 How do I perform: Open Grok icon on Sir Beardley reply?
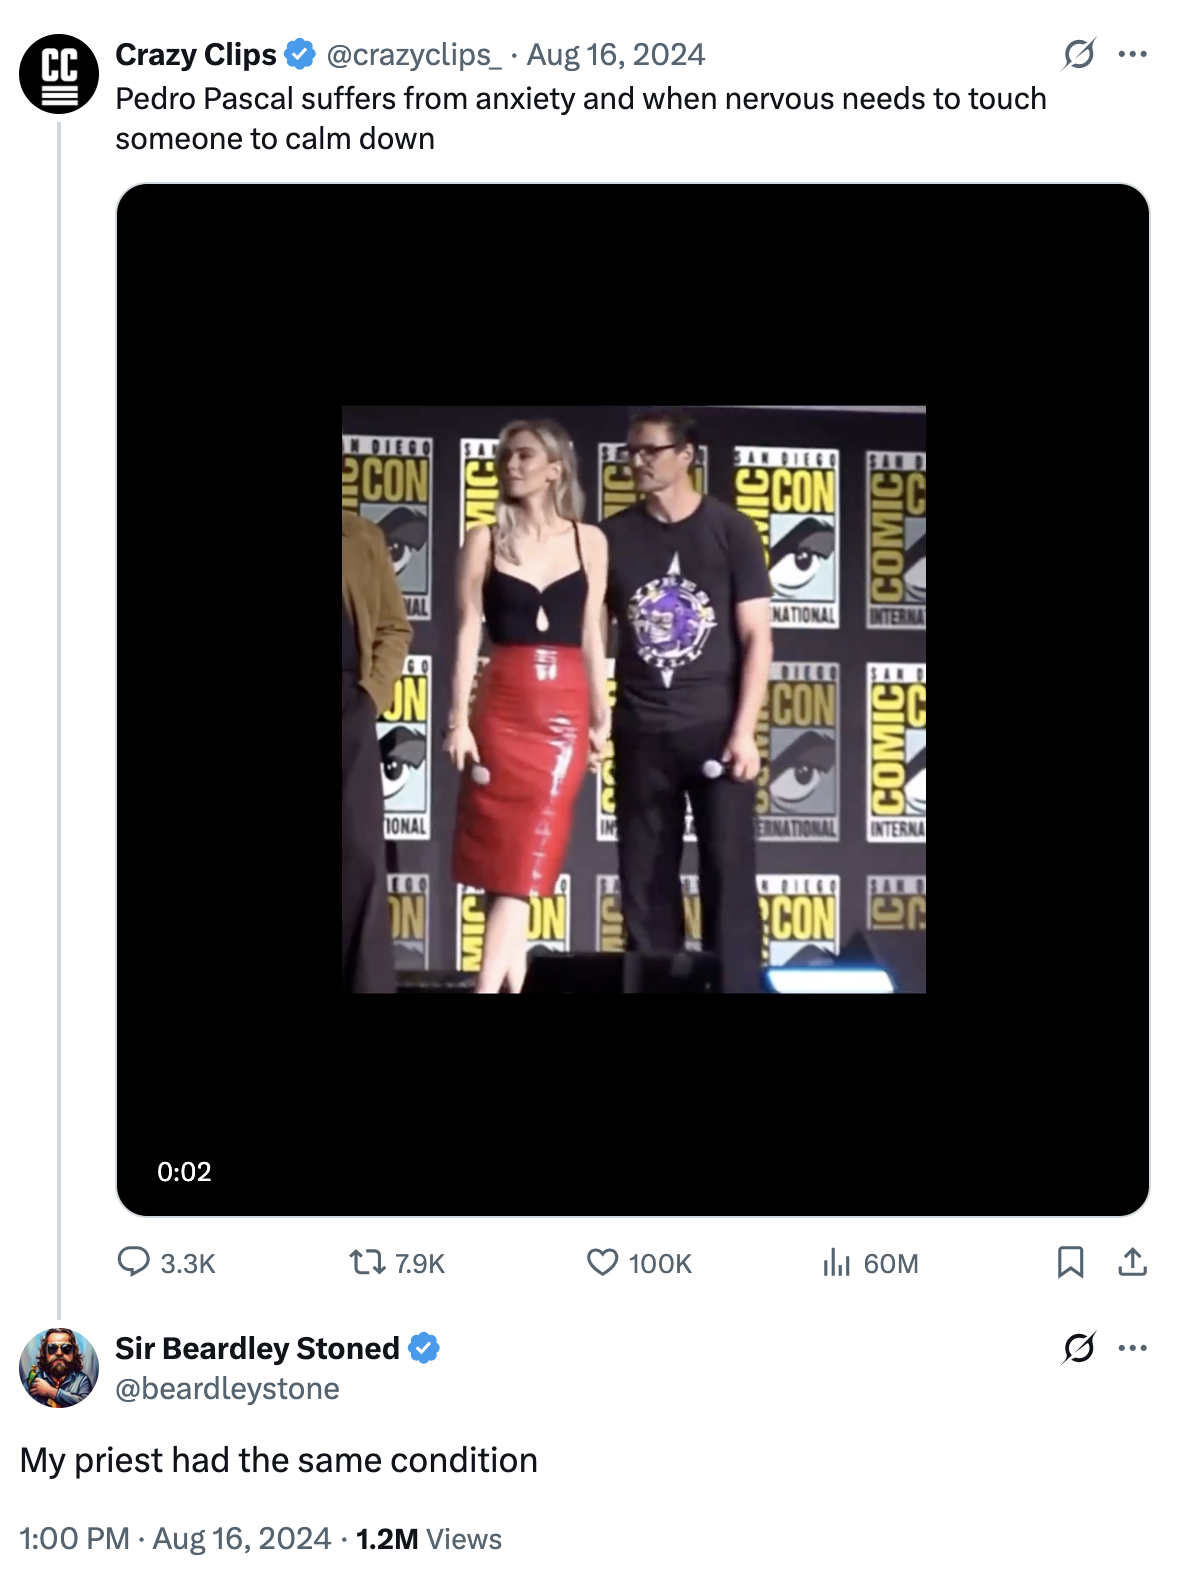(x=1079, y=1348)
